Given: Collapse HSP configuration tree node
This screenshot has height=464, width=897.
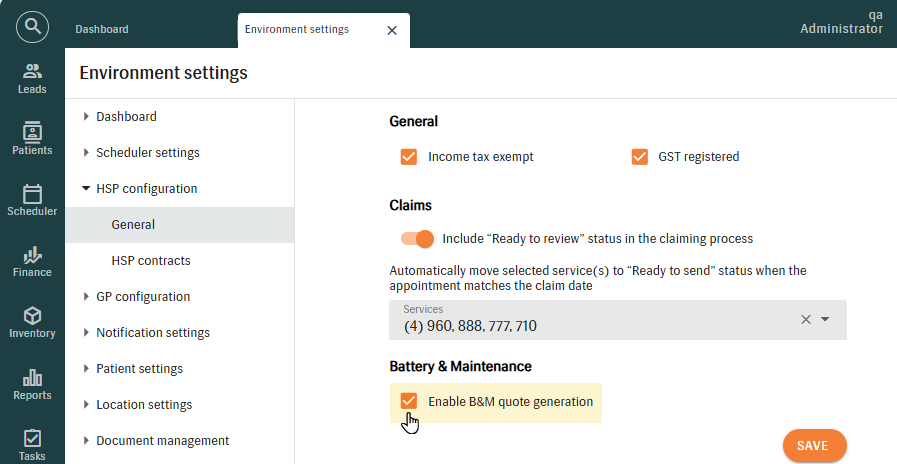Looking at the screenshot, I should pyautogui.click(x=86, y=189).
